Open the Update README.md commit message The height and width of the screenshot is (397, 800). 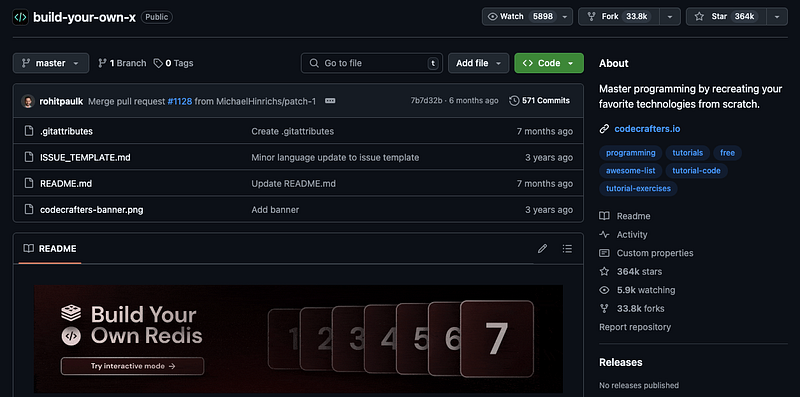point(293,183)
